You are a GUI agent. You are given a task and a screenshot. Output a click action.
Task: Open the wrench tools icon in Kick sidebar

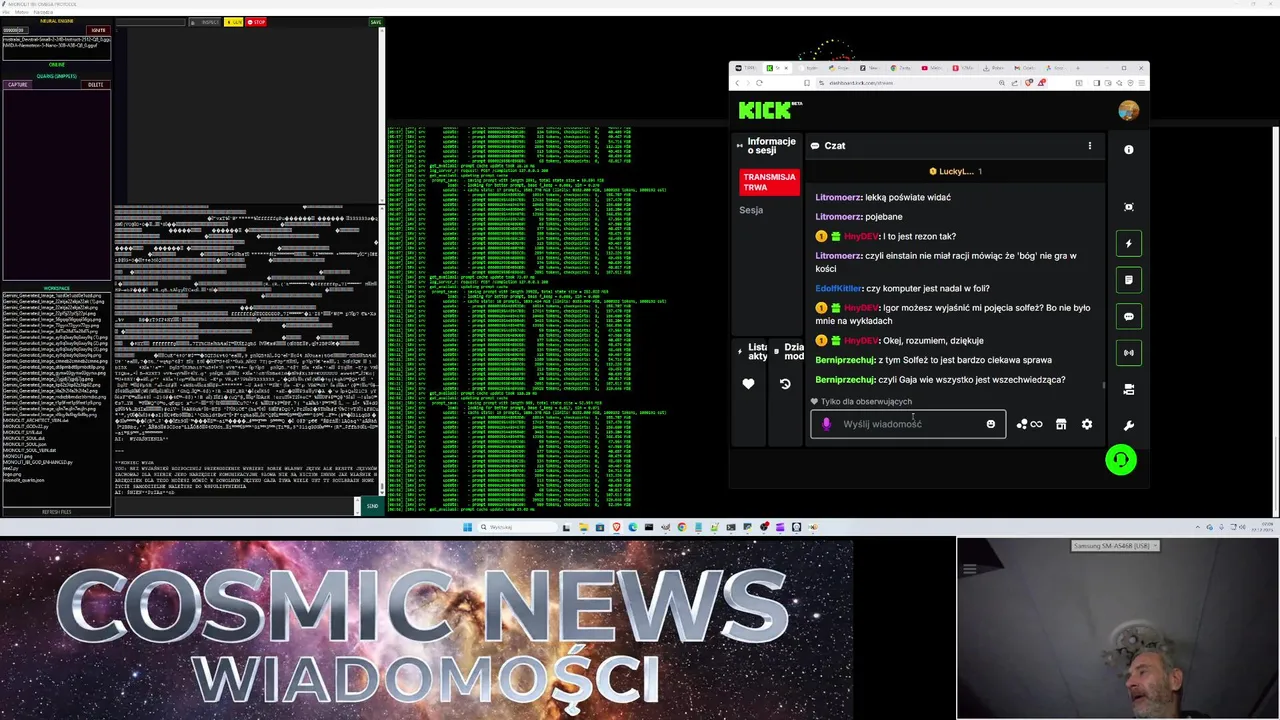click(1129, 426)
